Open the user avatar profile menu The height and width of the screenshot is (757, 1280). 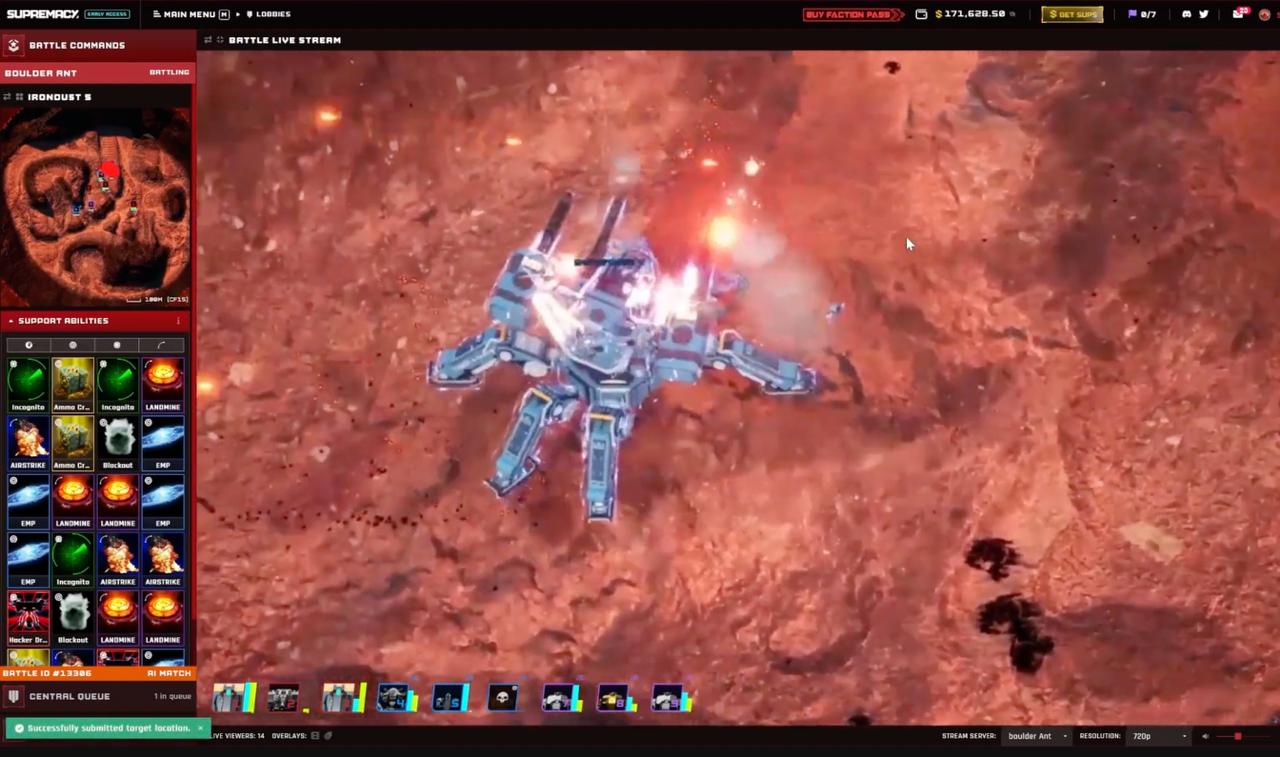point(1264,14)
